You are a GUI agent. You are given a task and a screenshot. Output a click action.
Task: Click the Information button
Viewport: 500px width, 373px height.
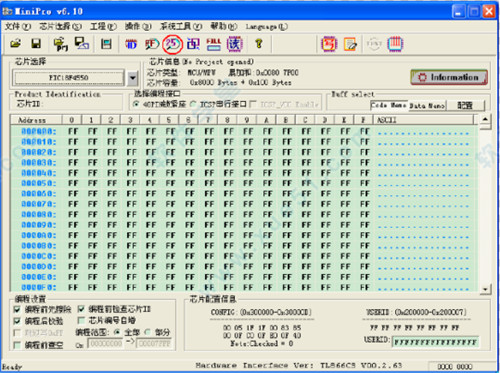pyautogui.click(x=449, y=77)
